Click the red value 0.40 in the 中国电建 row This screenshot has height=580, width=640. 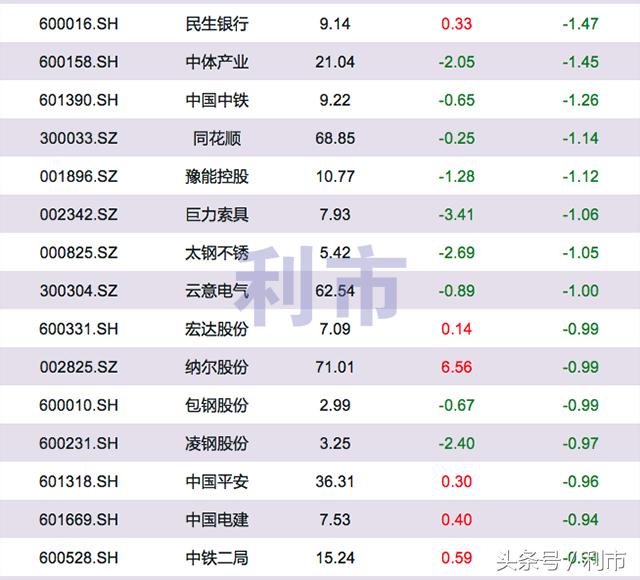point(457,520)
